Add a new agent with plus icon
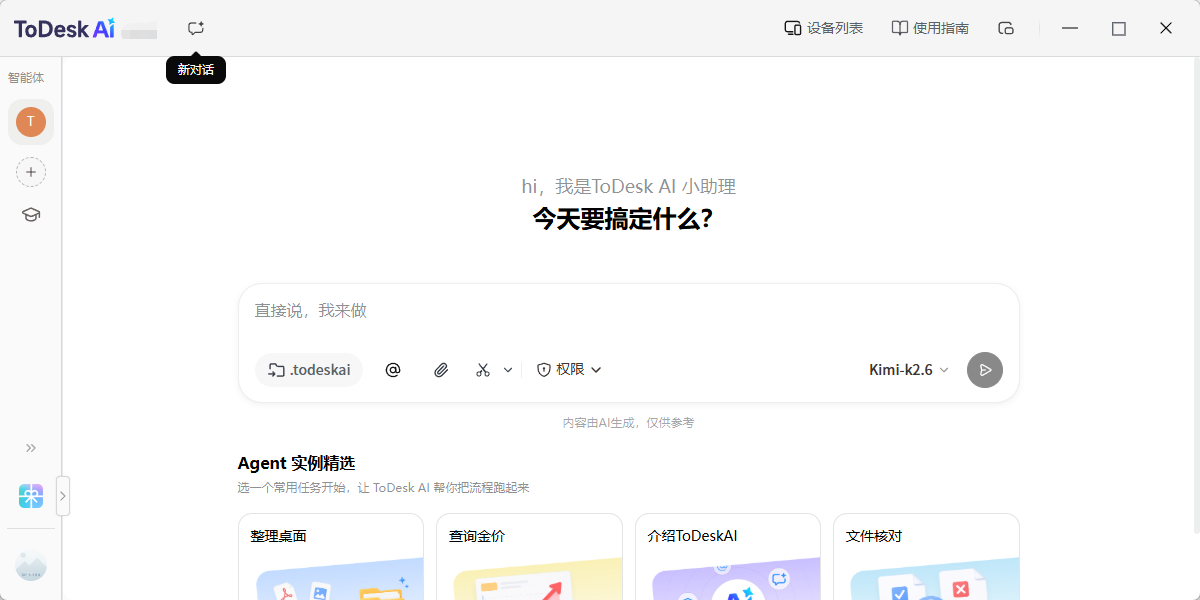Viewport: 1200px width, 600px height. pyautogui.click(x=31, y=172)
